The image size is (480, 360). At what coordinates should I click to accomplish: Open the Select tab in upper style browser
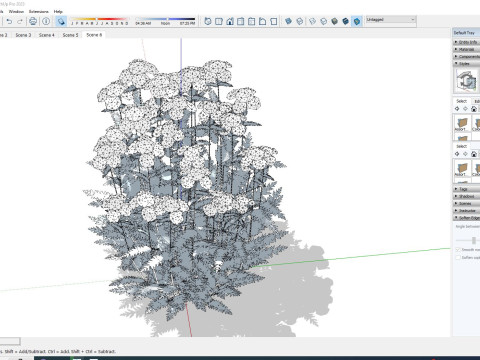[461, 101]
